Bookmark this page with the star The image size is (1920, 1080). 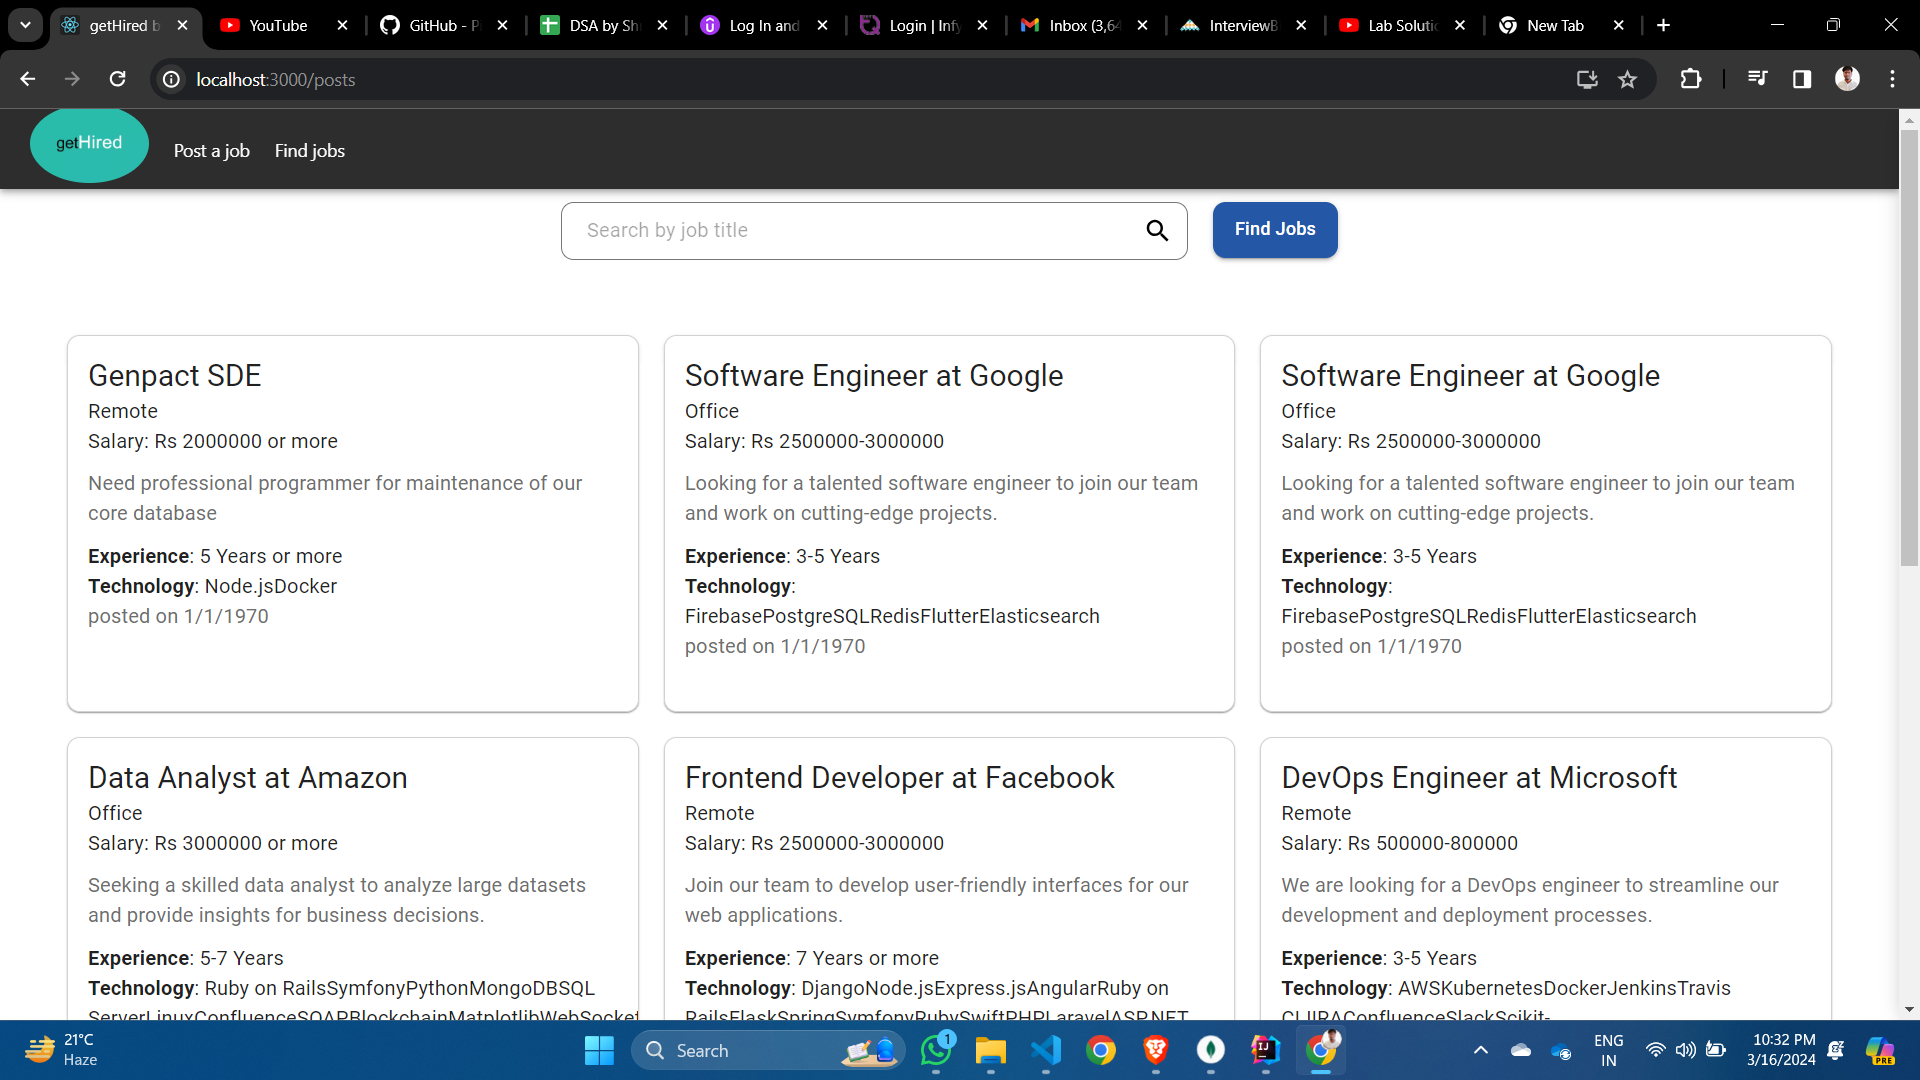1628,79
